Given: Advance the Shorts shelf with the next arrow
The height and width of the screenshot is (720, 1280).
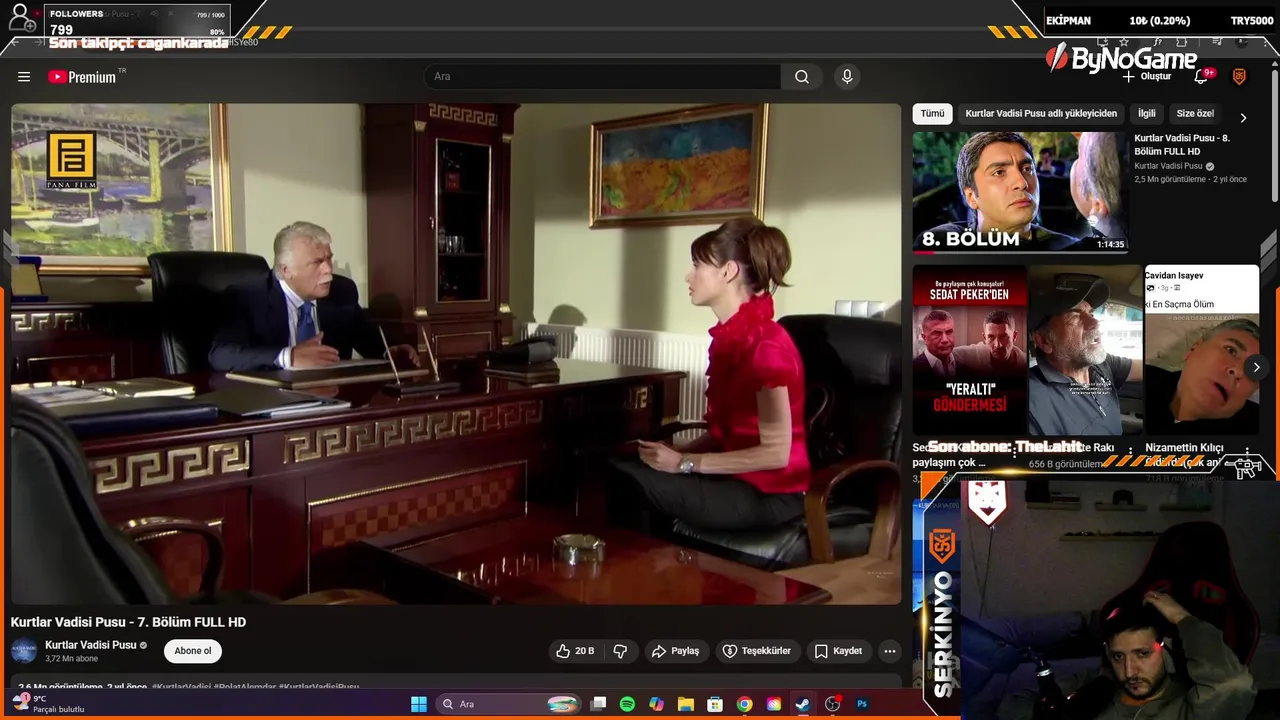Looking at the screenshot, I should pos(1256,367).
